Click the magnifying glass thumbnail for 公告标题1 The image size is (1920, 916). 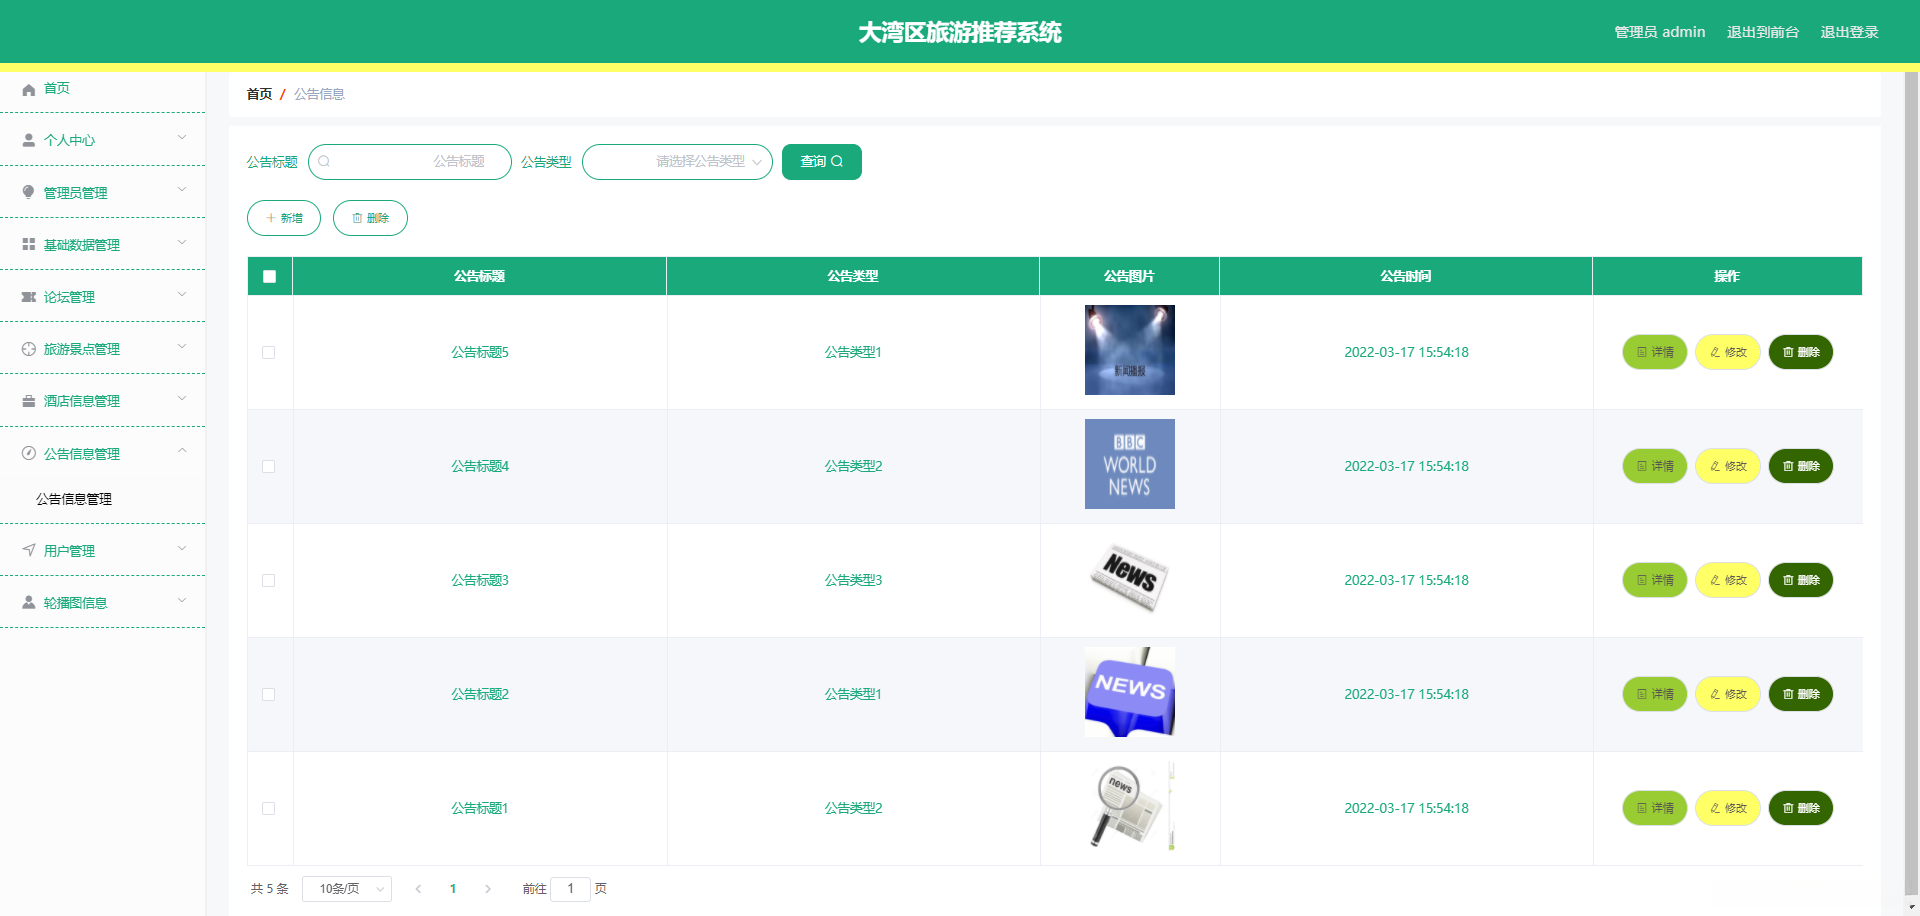pos(1130,806)
